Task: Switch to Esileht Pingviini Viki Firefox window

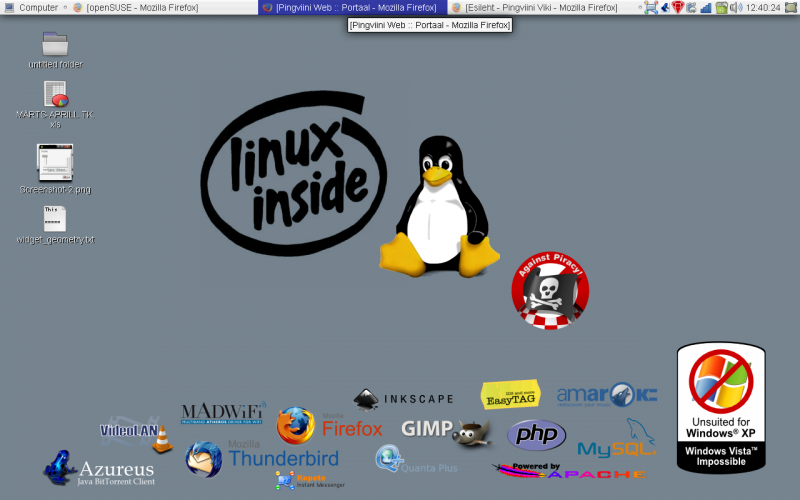Action: pos(536,8)
